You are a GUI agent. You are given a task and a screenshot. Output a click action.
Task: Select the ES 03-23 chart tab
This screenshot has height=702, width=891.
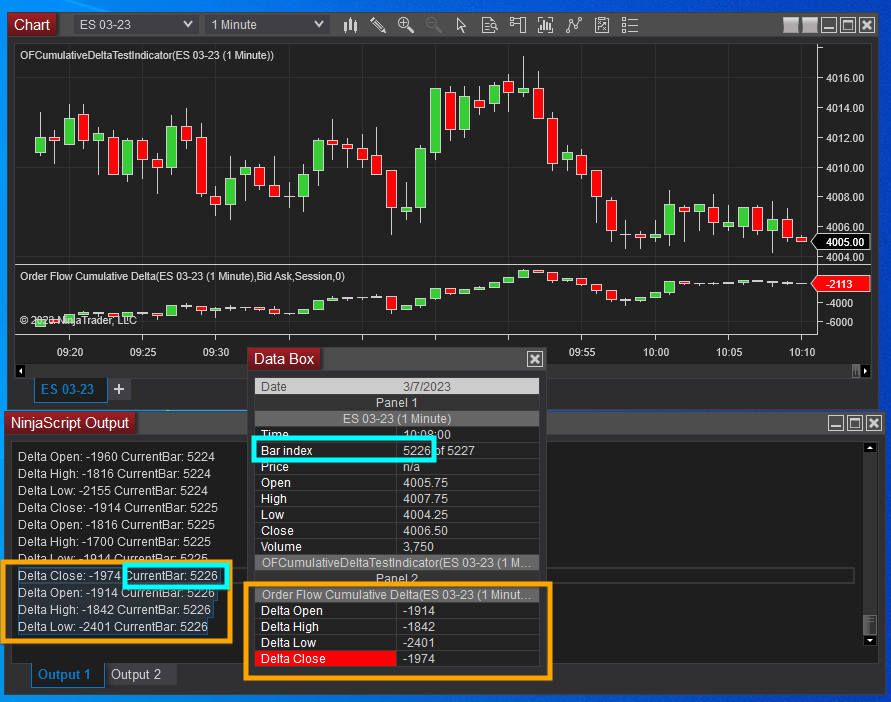(x=68, y=389)
